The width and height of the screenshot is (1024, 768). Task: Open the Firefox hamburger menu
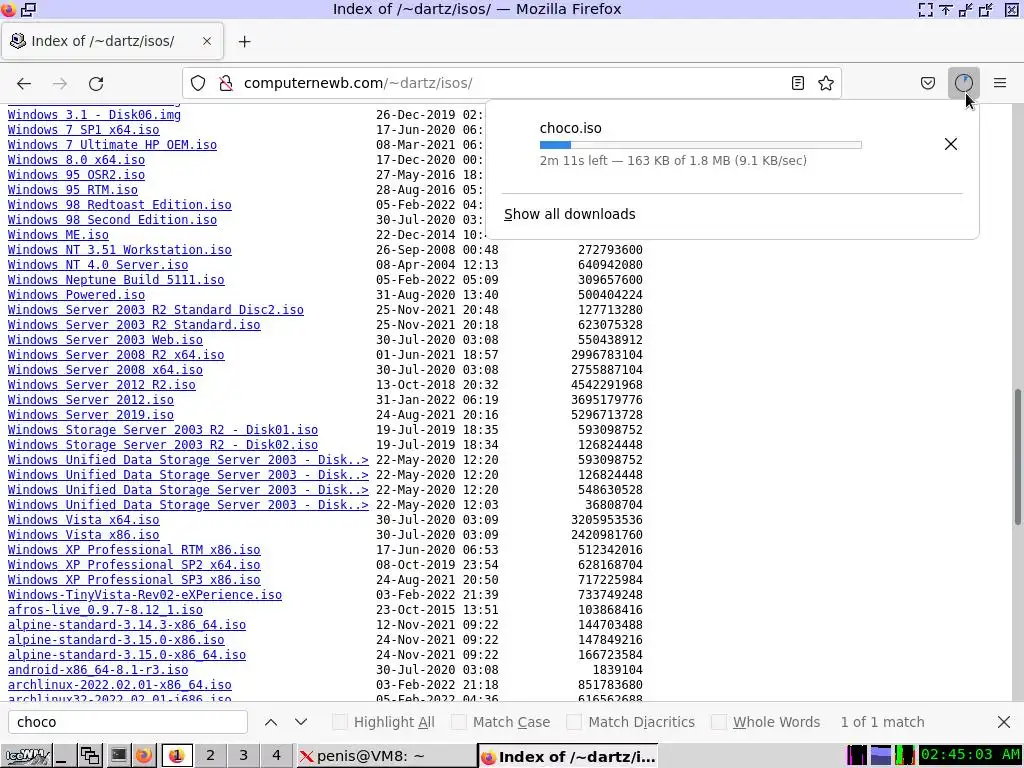[x=999, y=83]
